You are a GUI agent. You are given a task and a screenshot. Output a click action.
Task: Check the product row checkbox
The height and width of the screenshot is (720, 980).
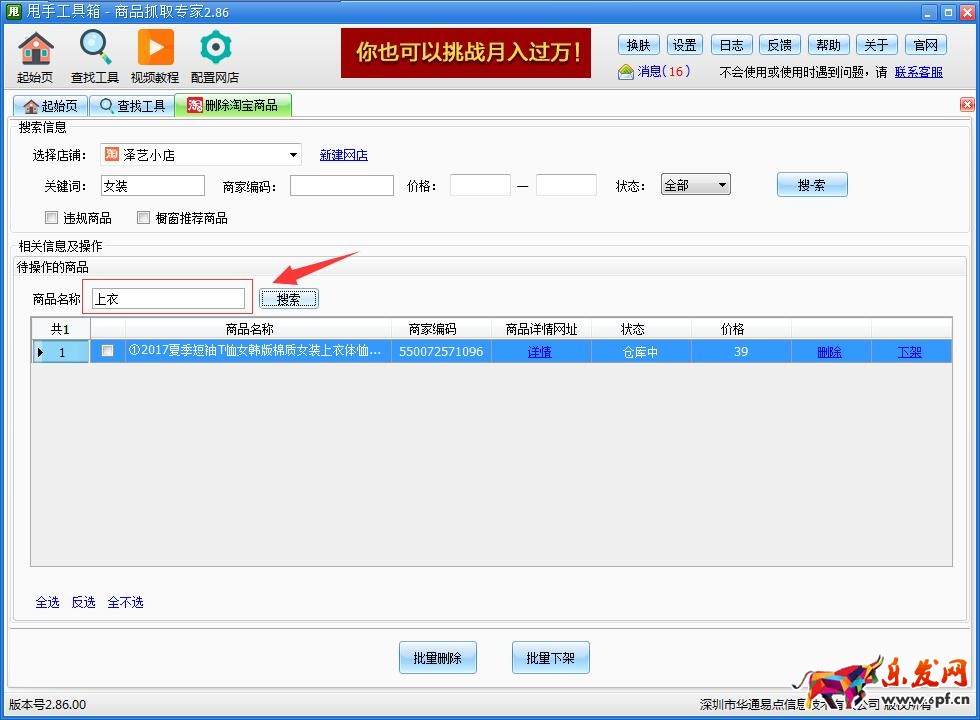pos(107,351)
